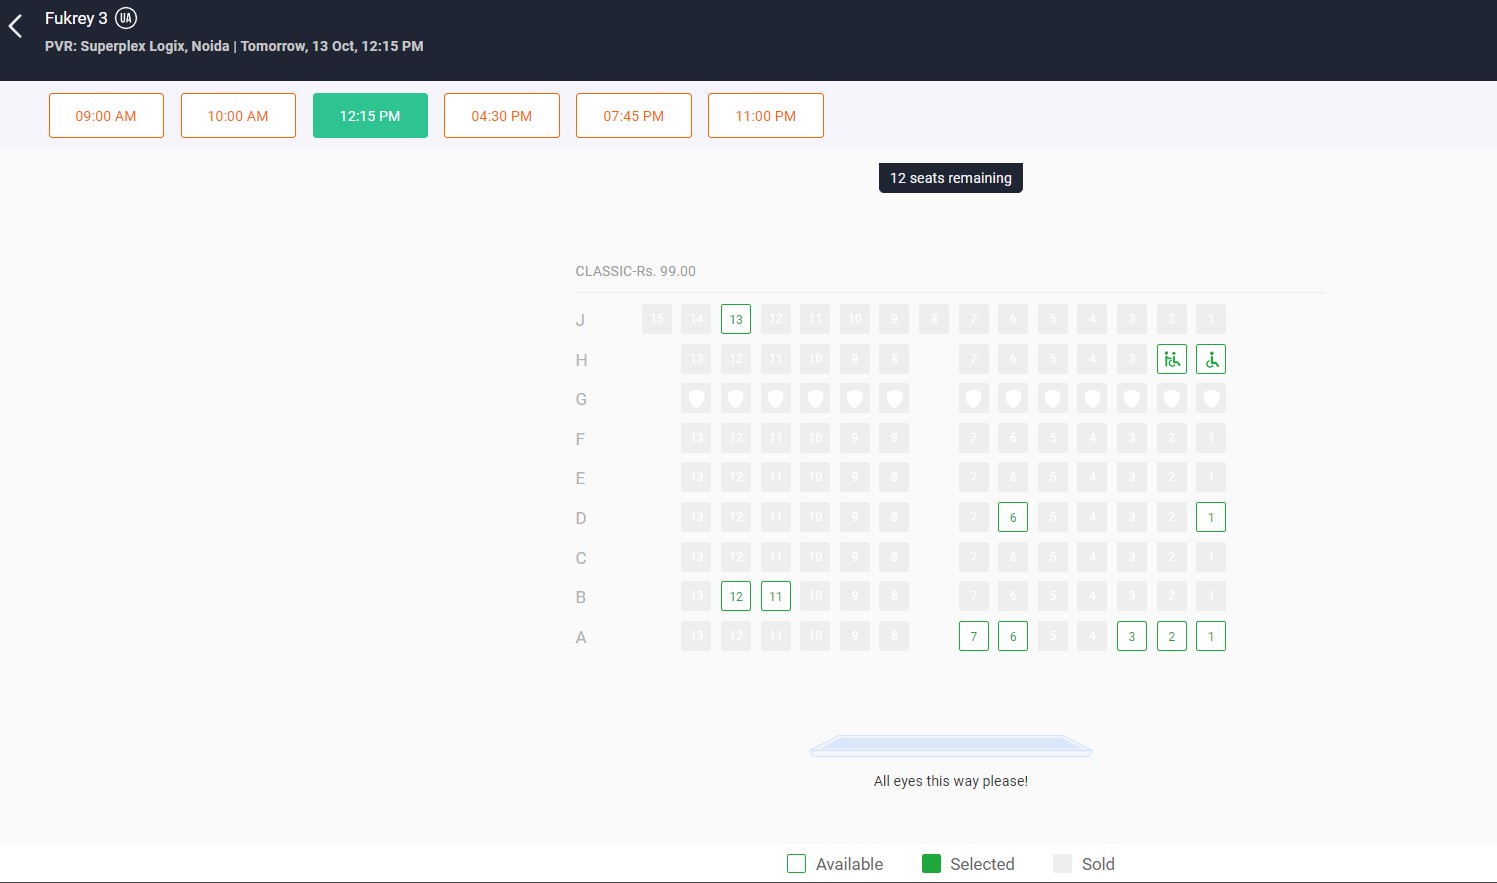Click the 12 seats remaining label
This screenshot has height=883, width=1497.
[x=950, y=178]
